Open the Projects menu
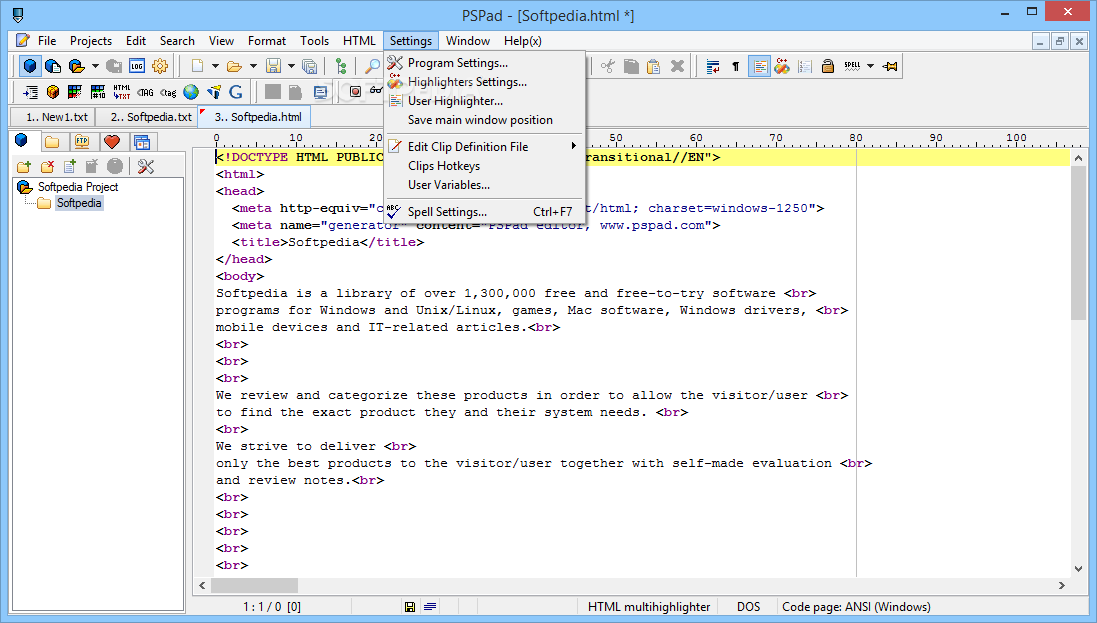The height and width of the screenshot is (623, 1097). [91, 41]
